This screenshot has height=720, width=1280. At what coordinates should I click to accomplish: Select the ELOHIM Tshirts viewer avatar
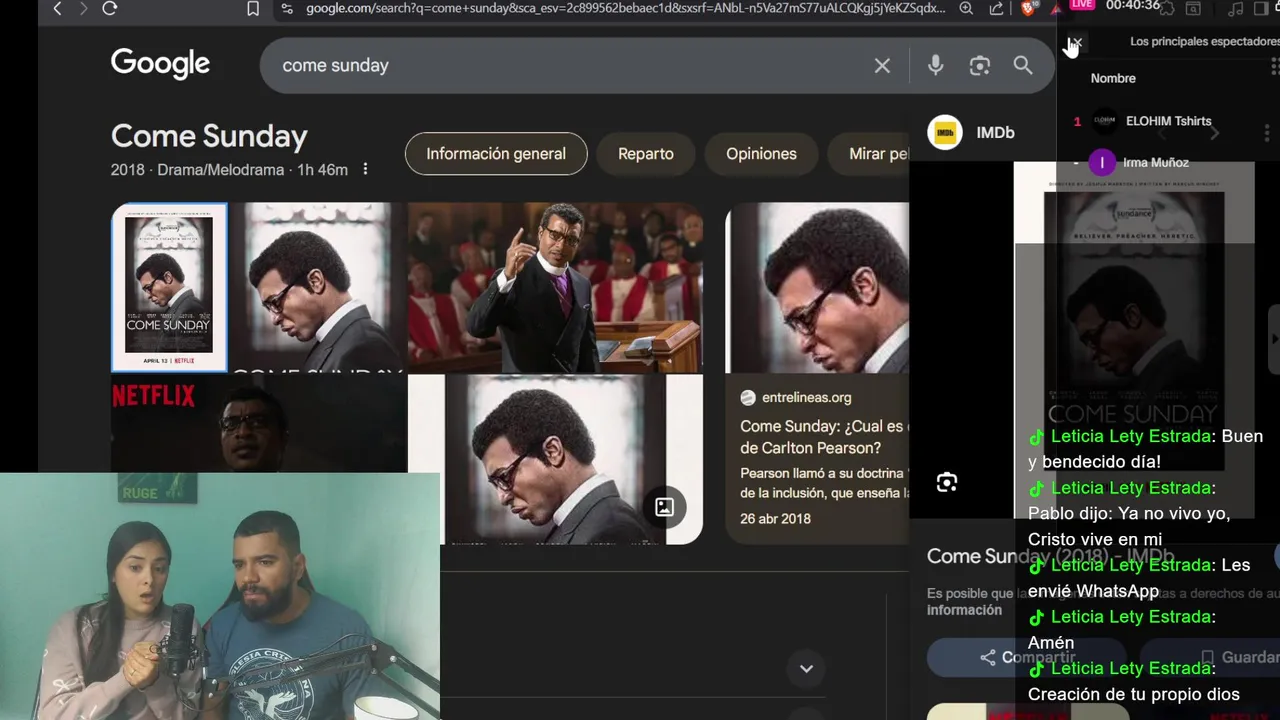(x=1104, y=121)
